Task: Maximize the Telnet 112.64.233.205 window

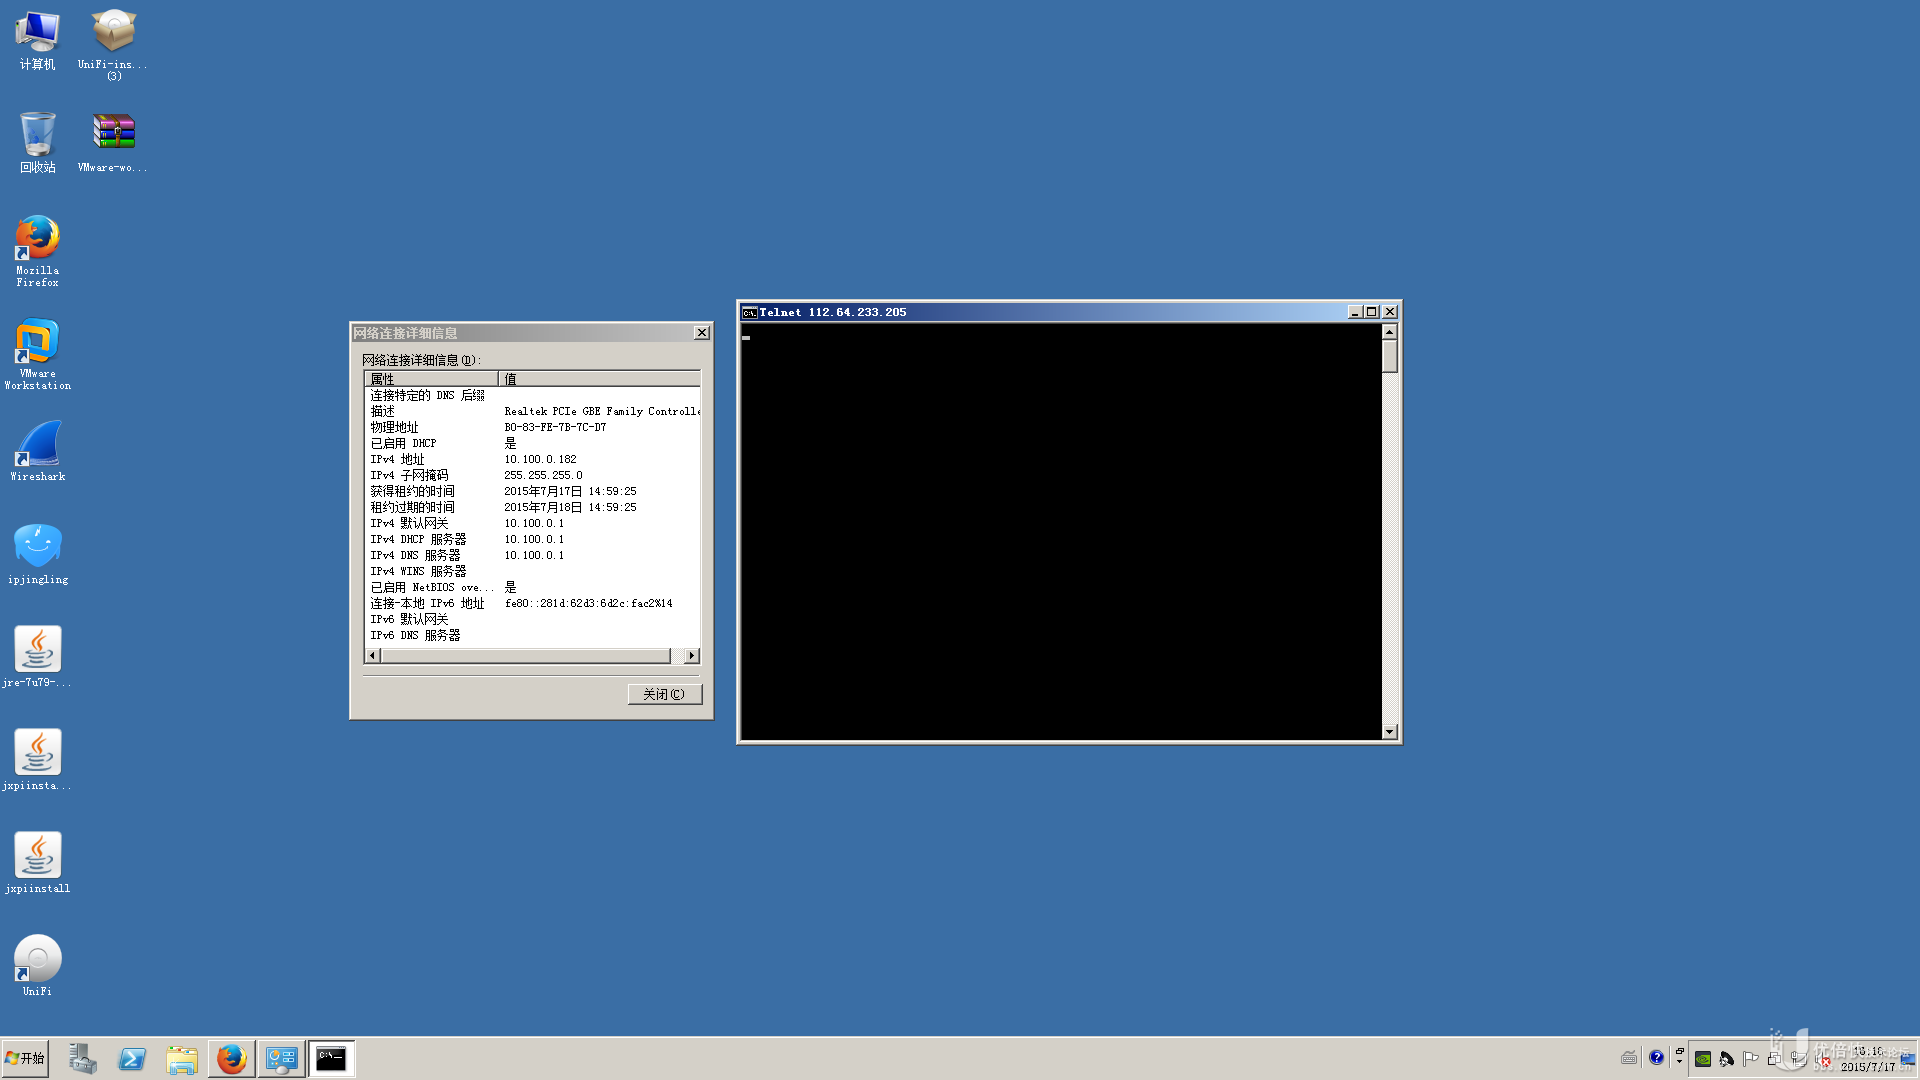Action: pyautogui.click(x=1372, y=312)
